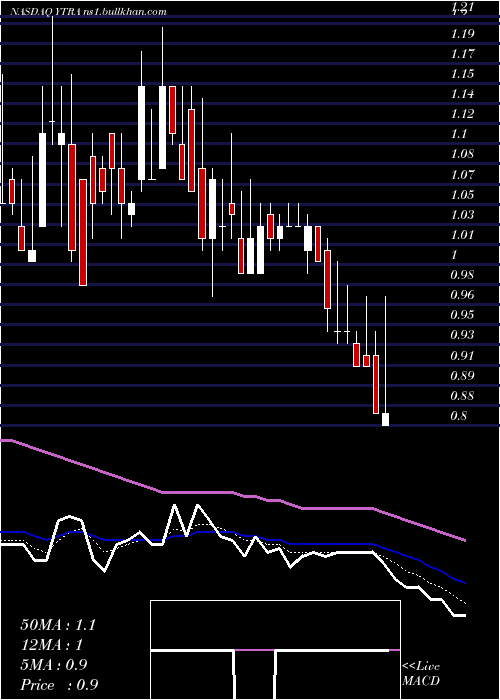500x700 pixels.
Task: Click the pink MACD histogram segment
Action: tap(254, 650)
